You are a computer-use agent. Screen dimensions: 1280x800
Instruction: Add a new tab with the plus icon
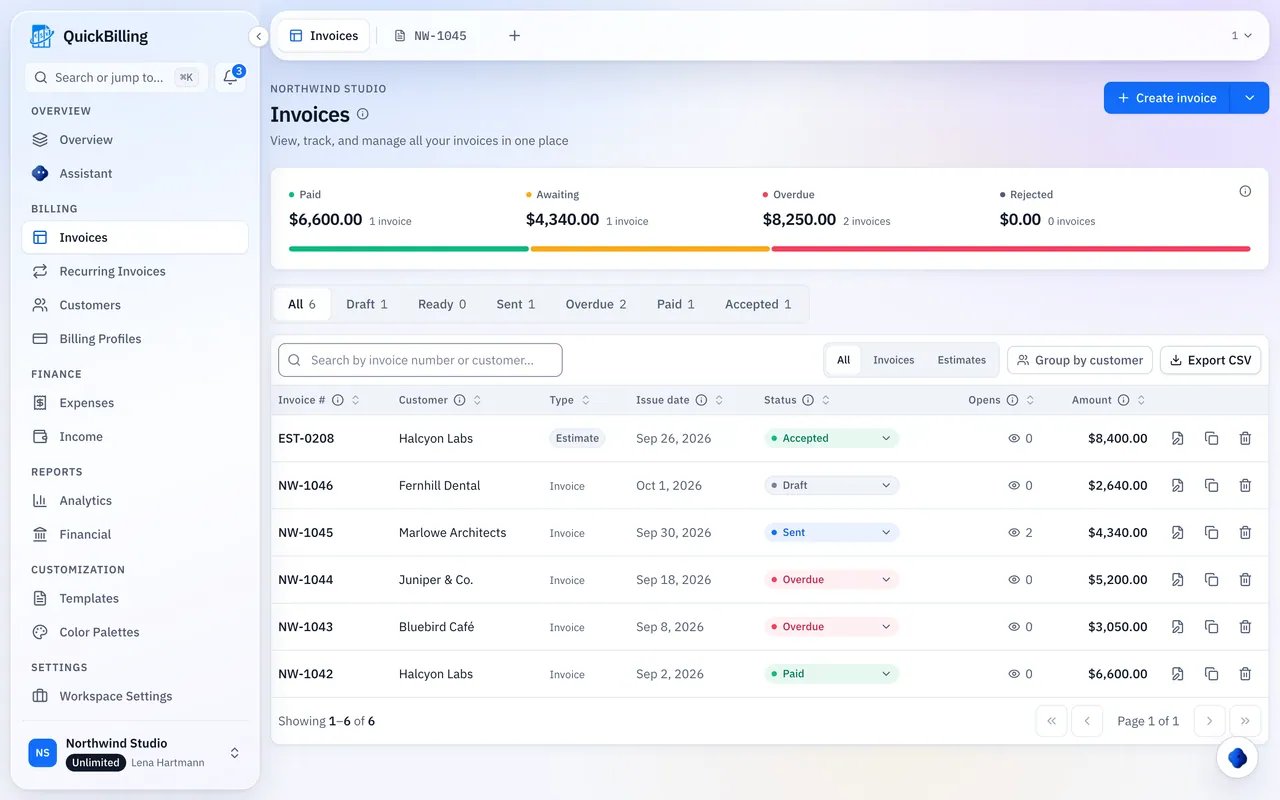(x=514, y=36)
